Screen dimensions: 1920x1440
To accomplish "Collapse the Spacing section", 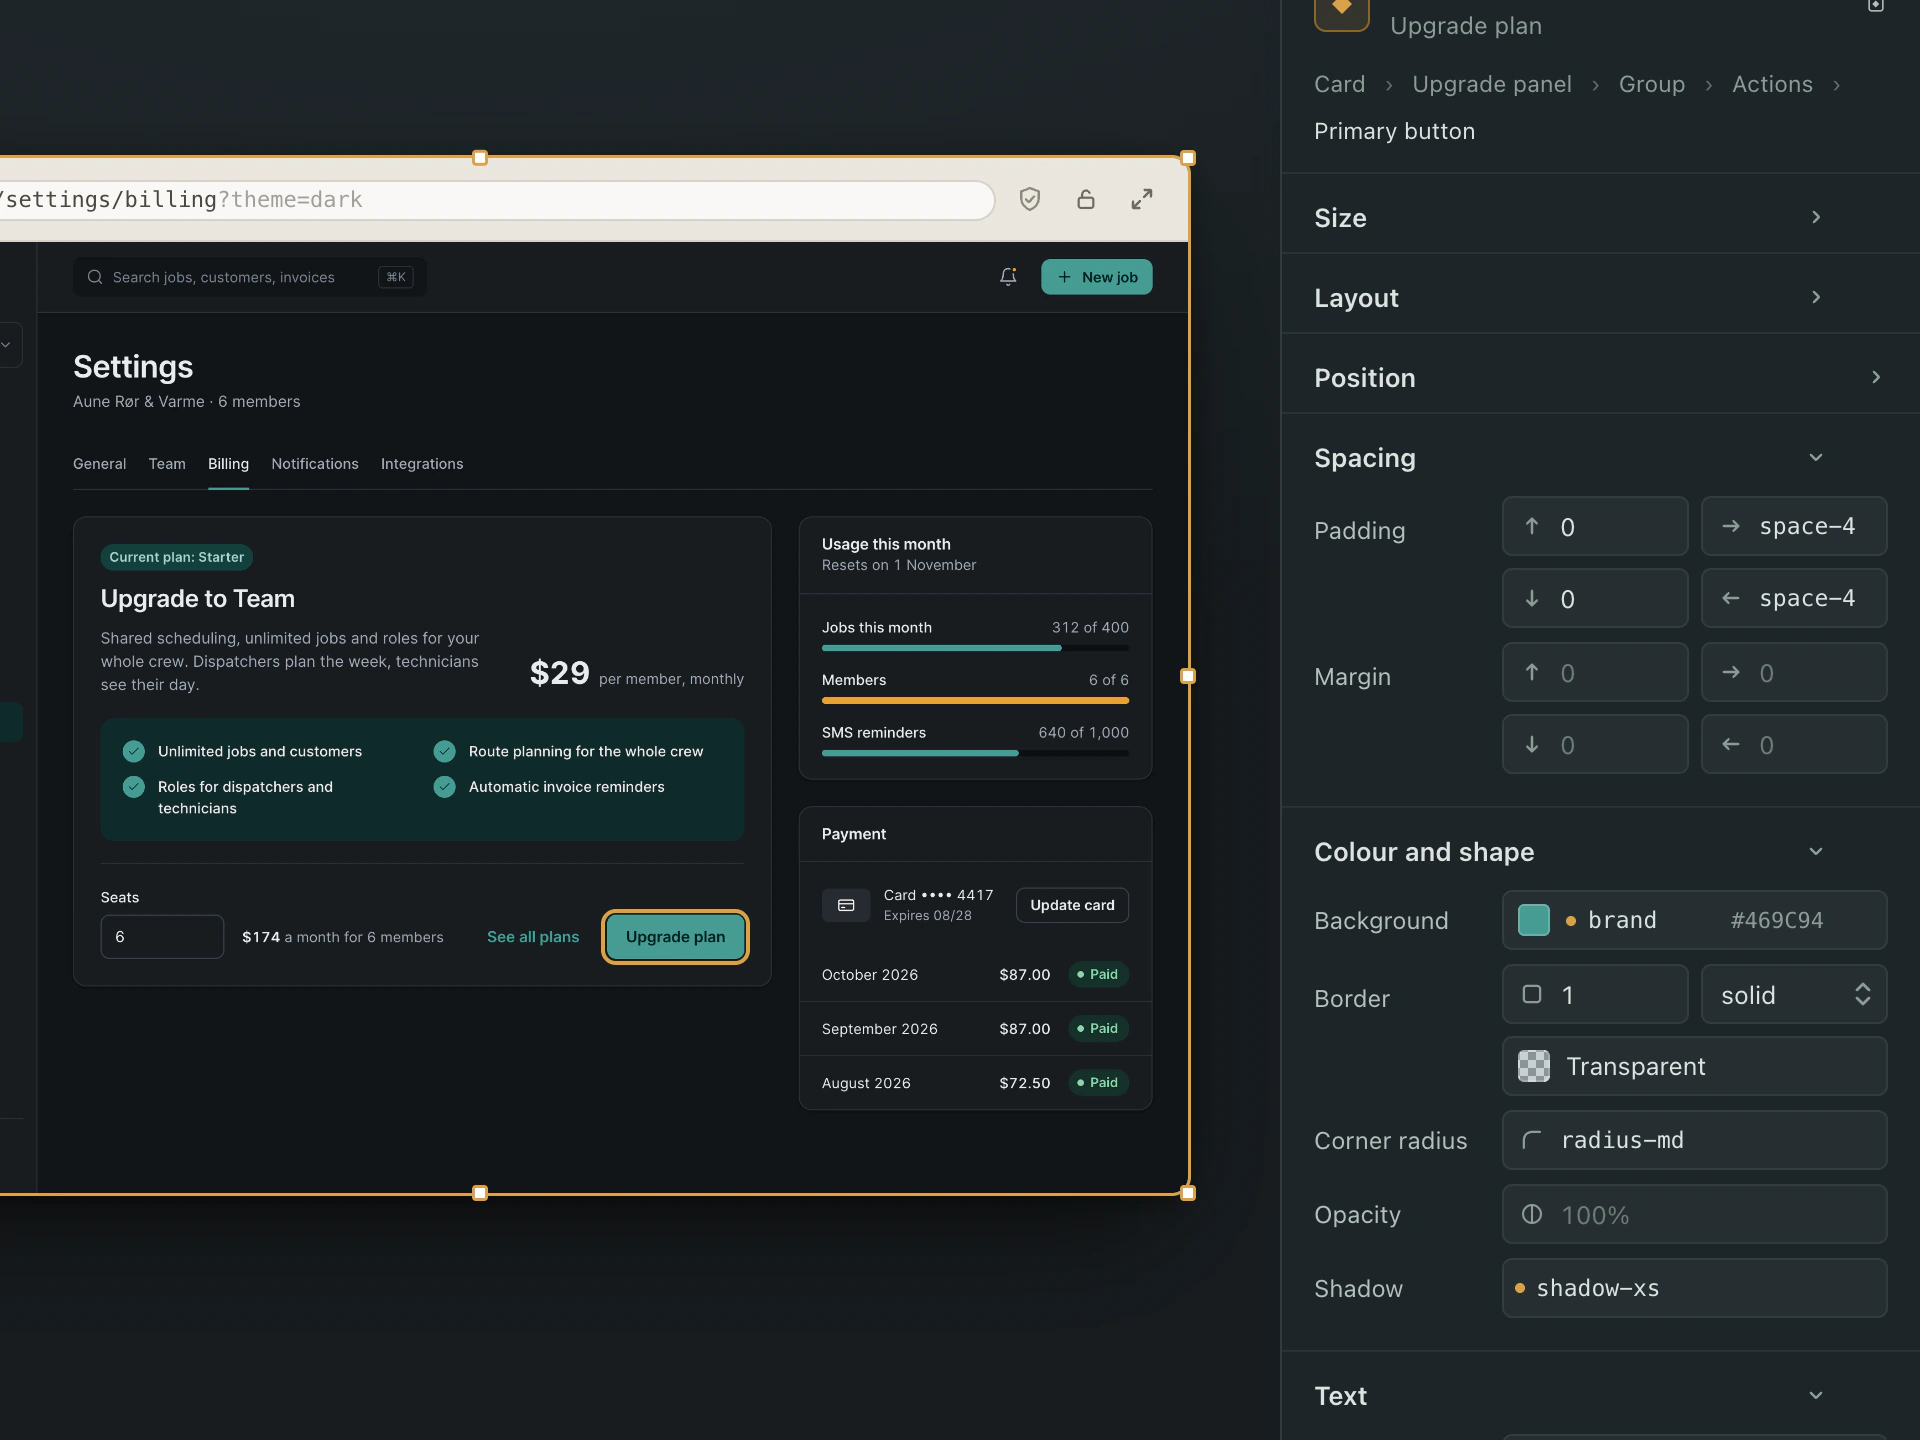I will point(1816,457).
